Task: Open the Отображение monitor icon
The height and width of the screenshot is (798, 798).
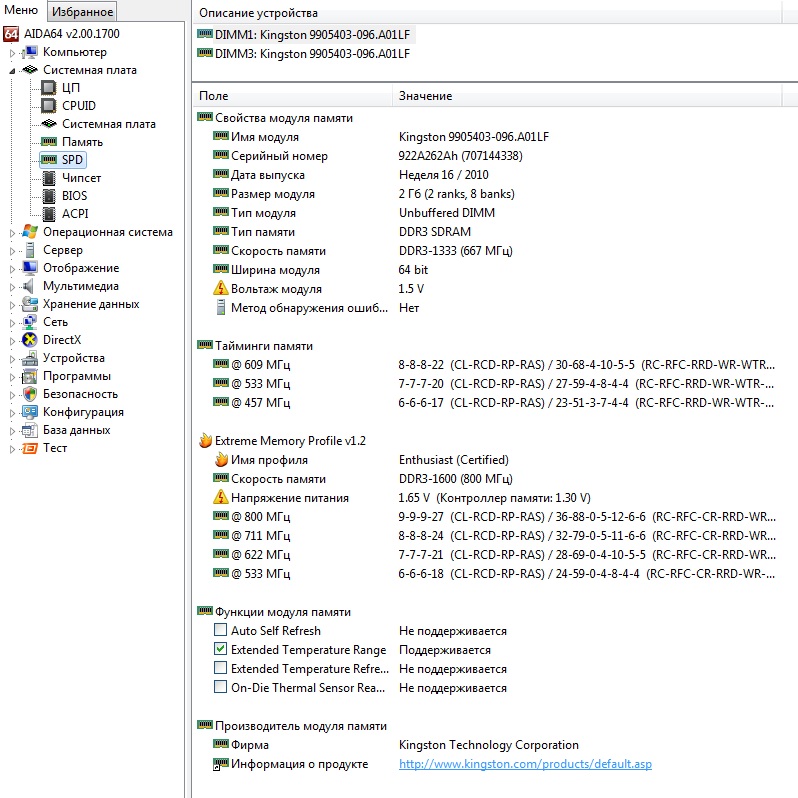Action: (30, 268)
